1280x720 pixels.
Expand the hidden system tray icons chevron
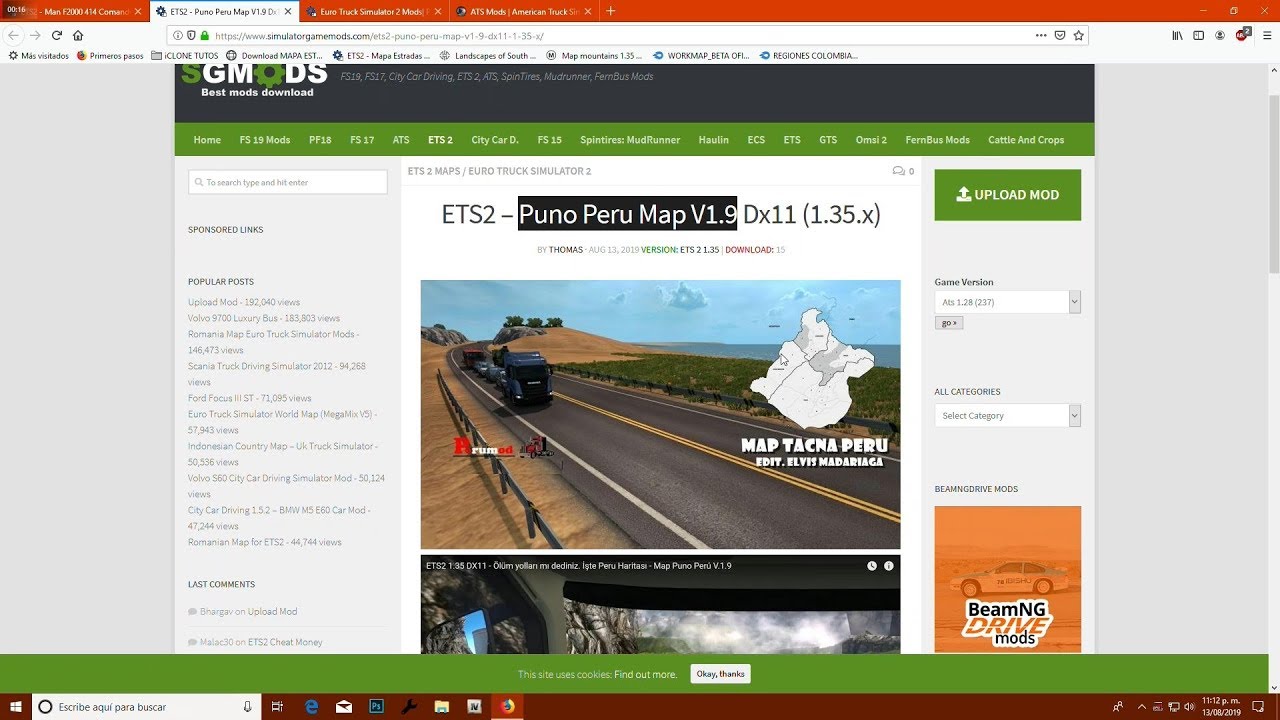[x=1143, y=707]
